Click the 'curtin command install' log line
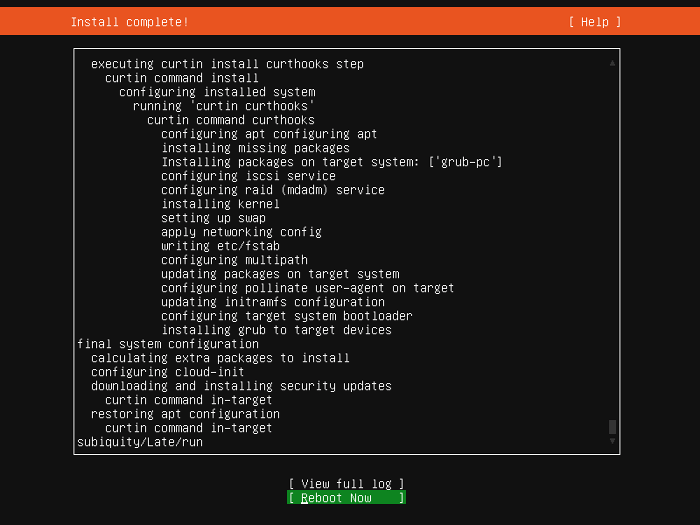700x525 pixels. click(x=182, y=78)
